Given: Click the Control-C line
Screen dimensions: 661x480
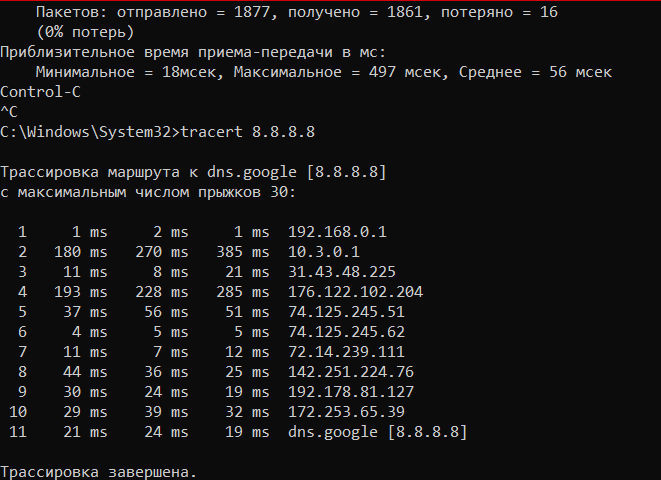Looking at the screenshot, I should 40,92.
